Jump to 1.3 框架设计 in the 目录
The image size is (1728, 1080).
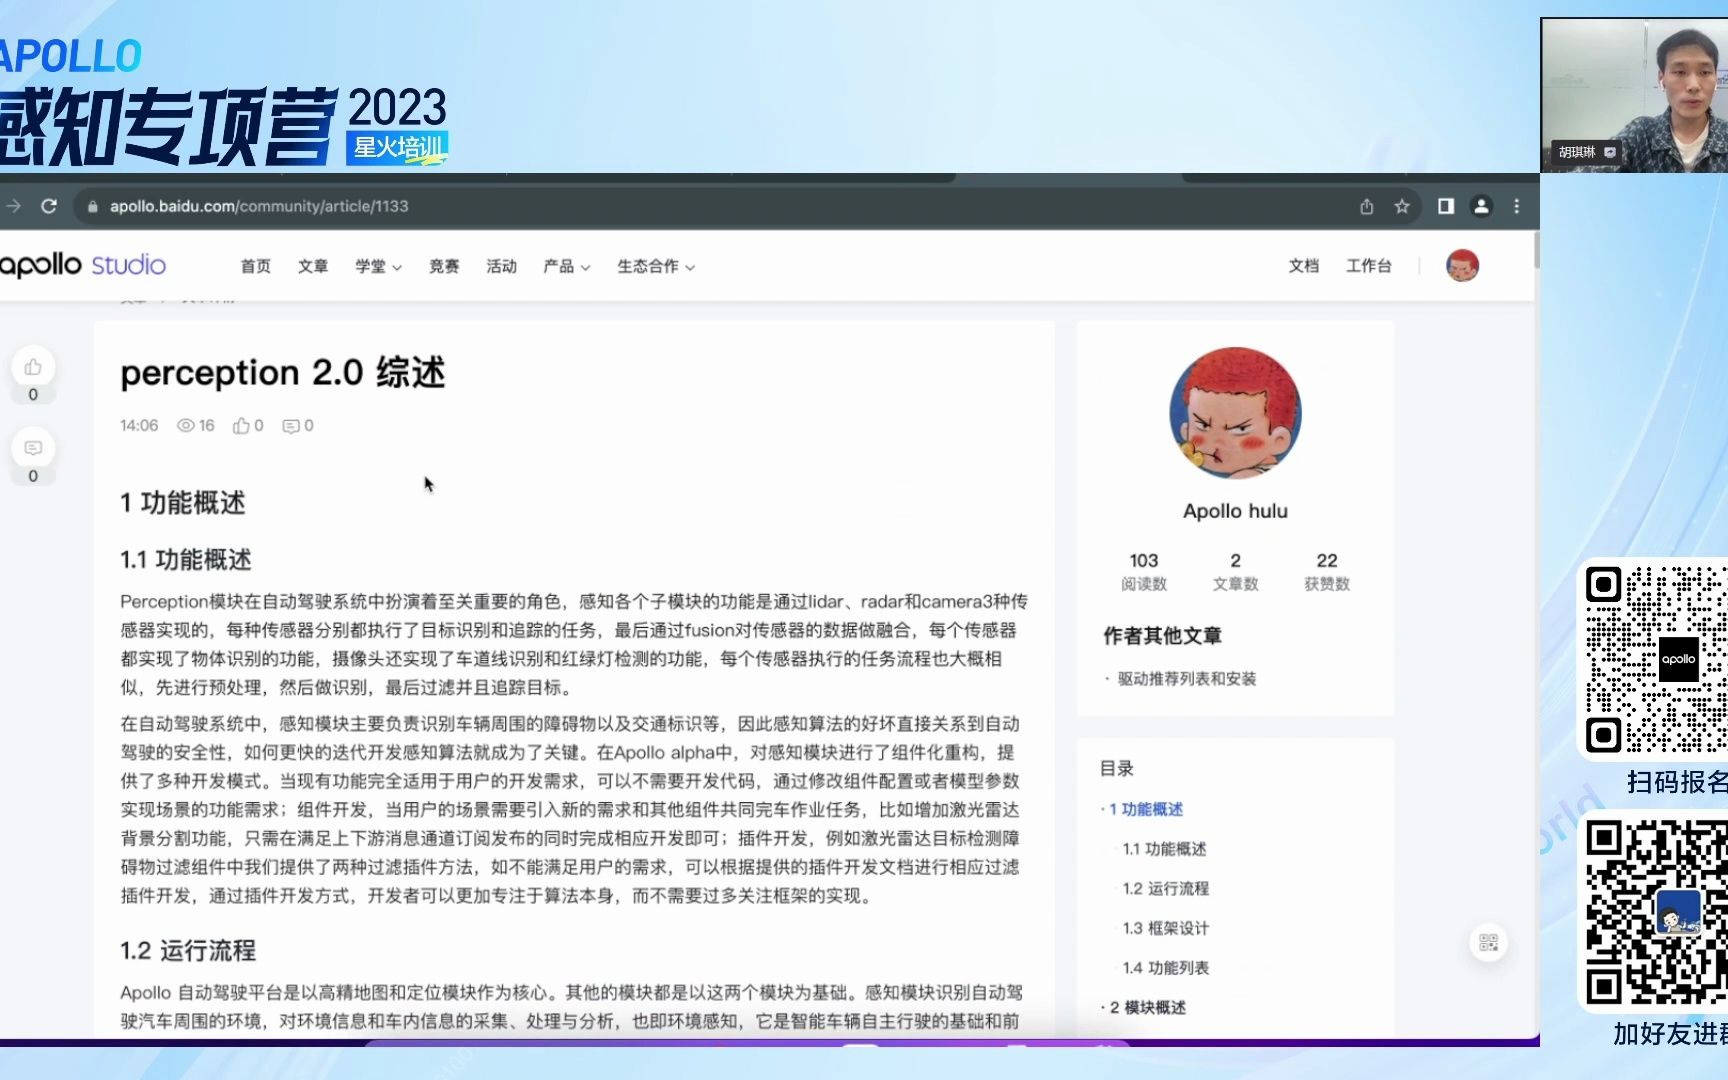point(1165,928)
